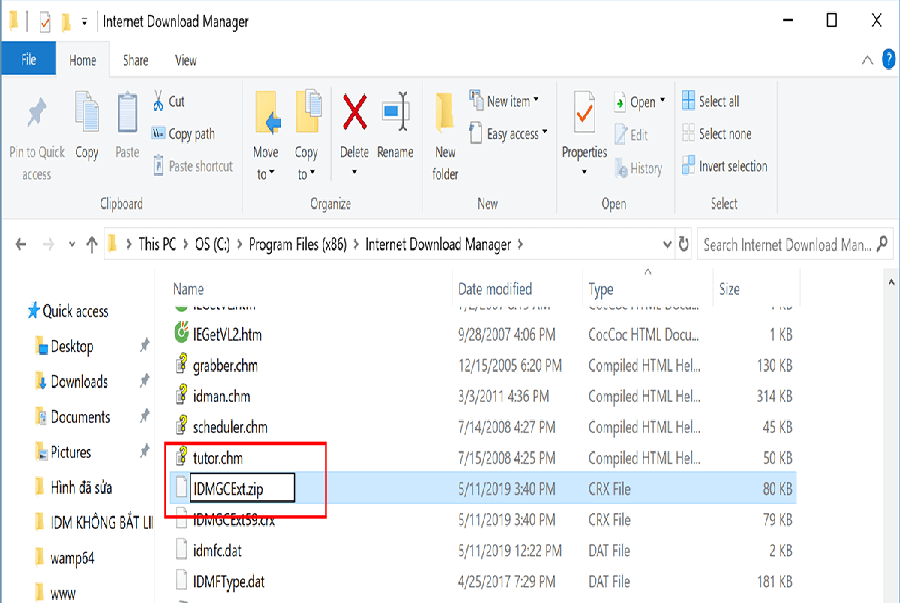
Task: Click Invert selection
Action: [x=725, y=166]
